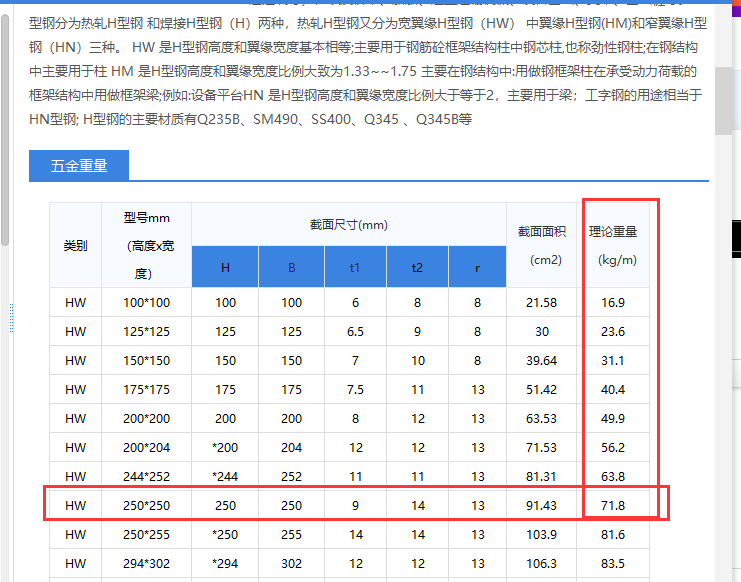Click section area value 21.58
This screenshot has height=582, width=741.
pos(542,302)
